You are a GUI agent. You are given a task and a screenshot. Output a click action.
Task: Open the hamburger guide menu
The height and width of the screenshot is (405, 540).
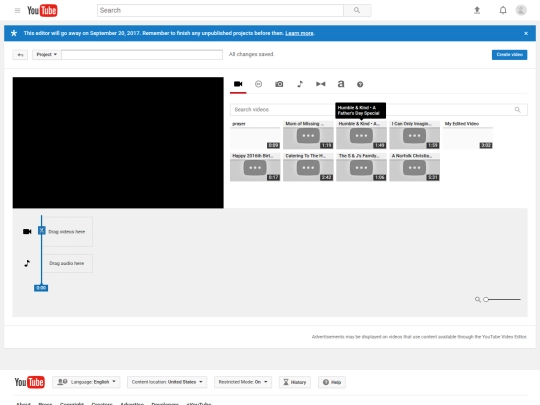pos(17,10)
